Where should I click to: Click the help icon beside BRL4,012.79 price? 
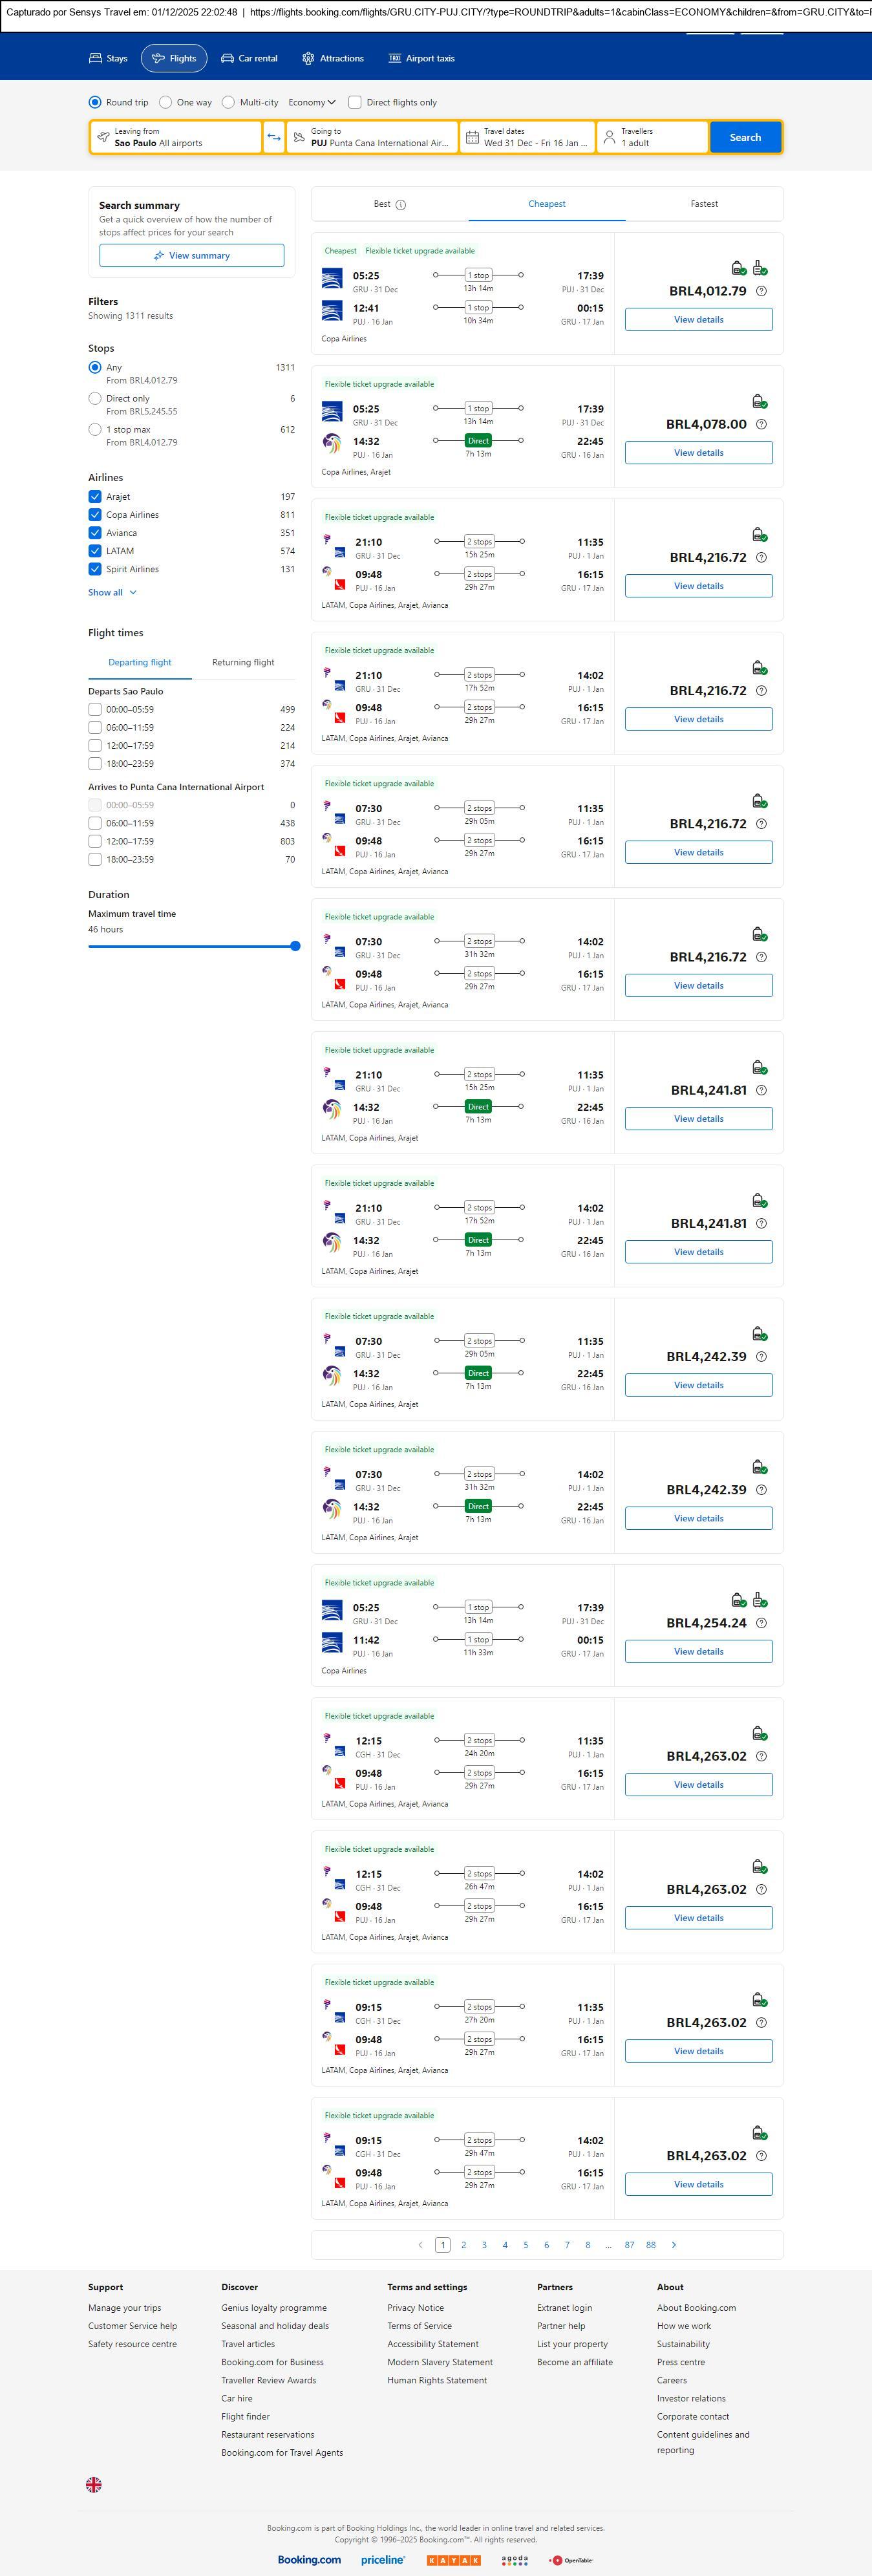click(761, 291)
